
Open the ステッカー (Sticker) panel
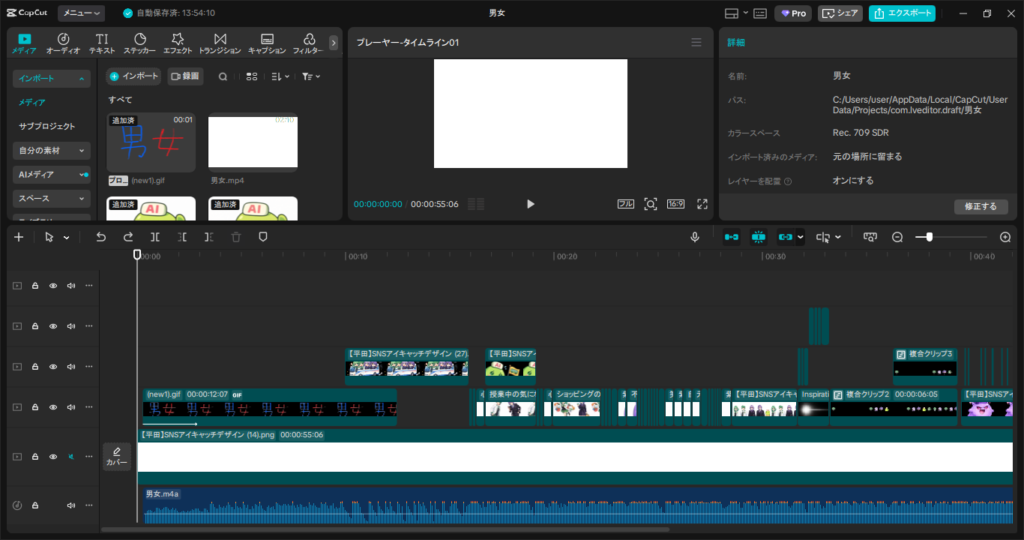tap(140, 43)
